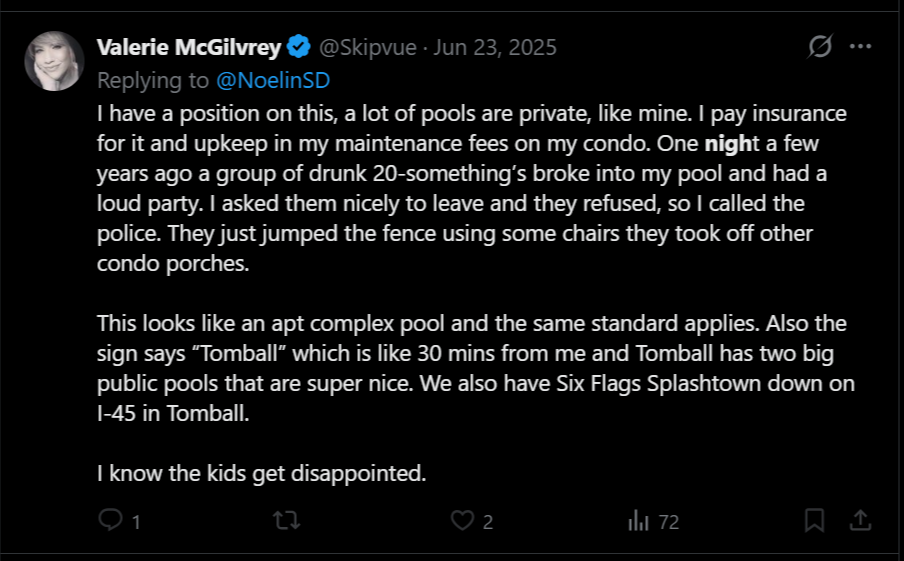This screenshot has width=904, height=561.
Task: Visit the @NoelinSD mention link
Action: (x=273, y=80)
